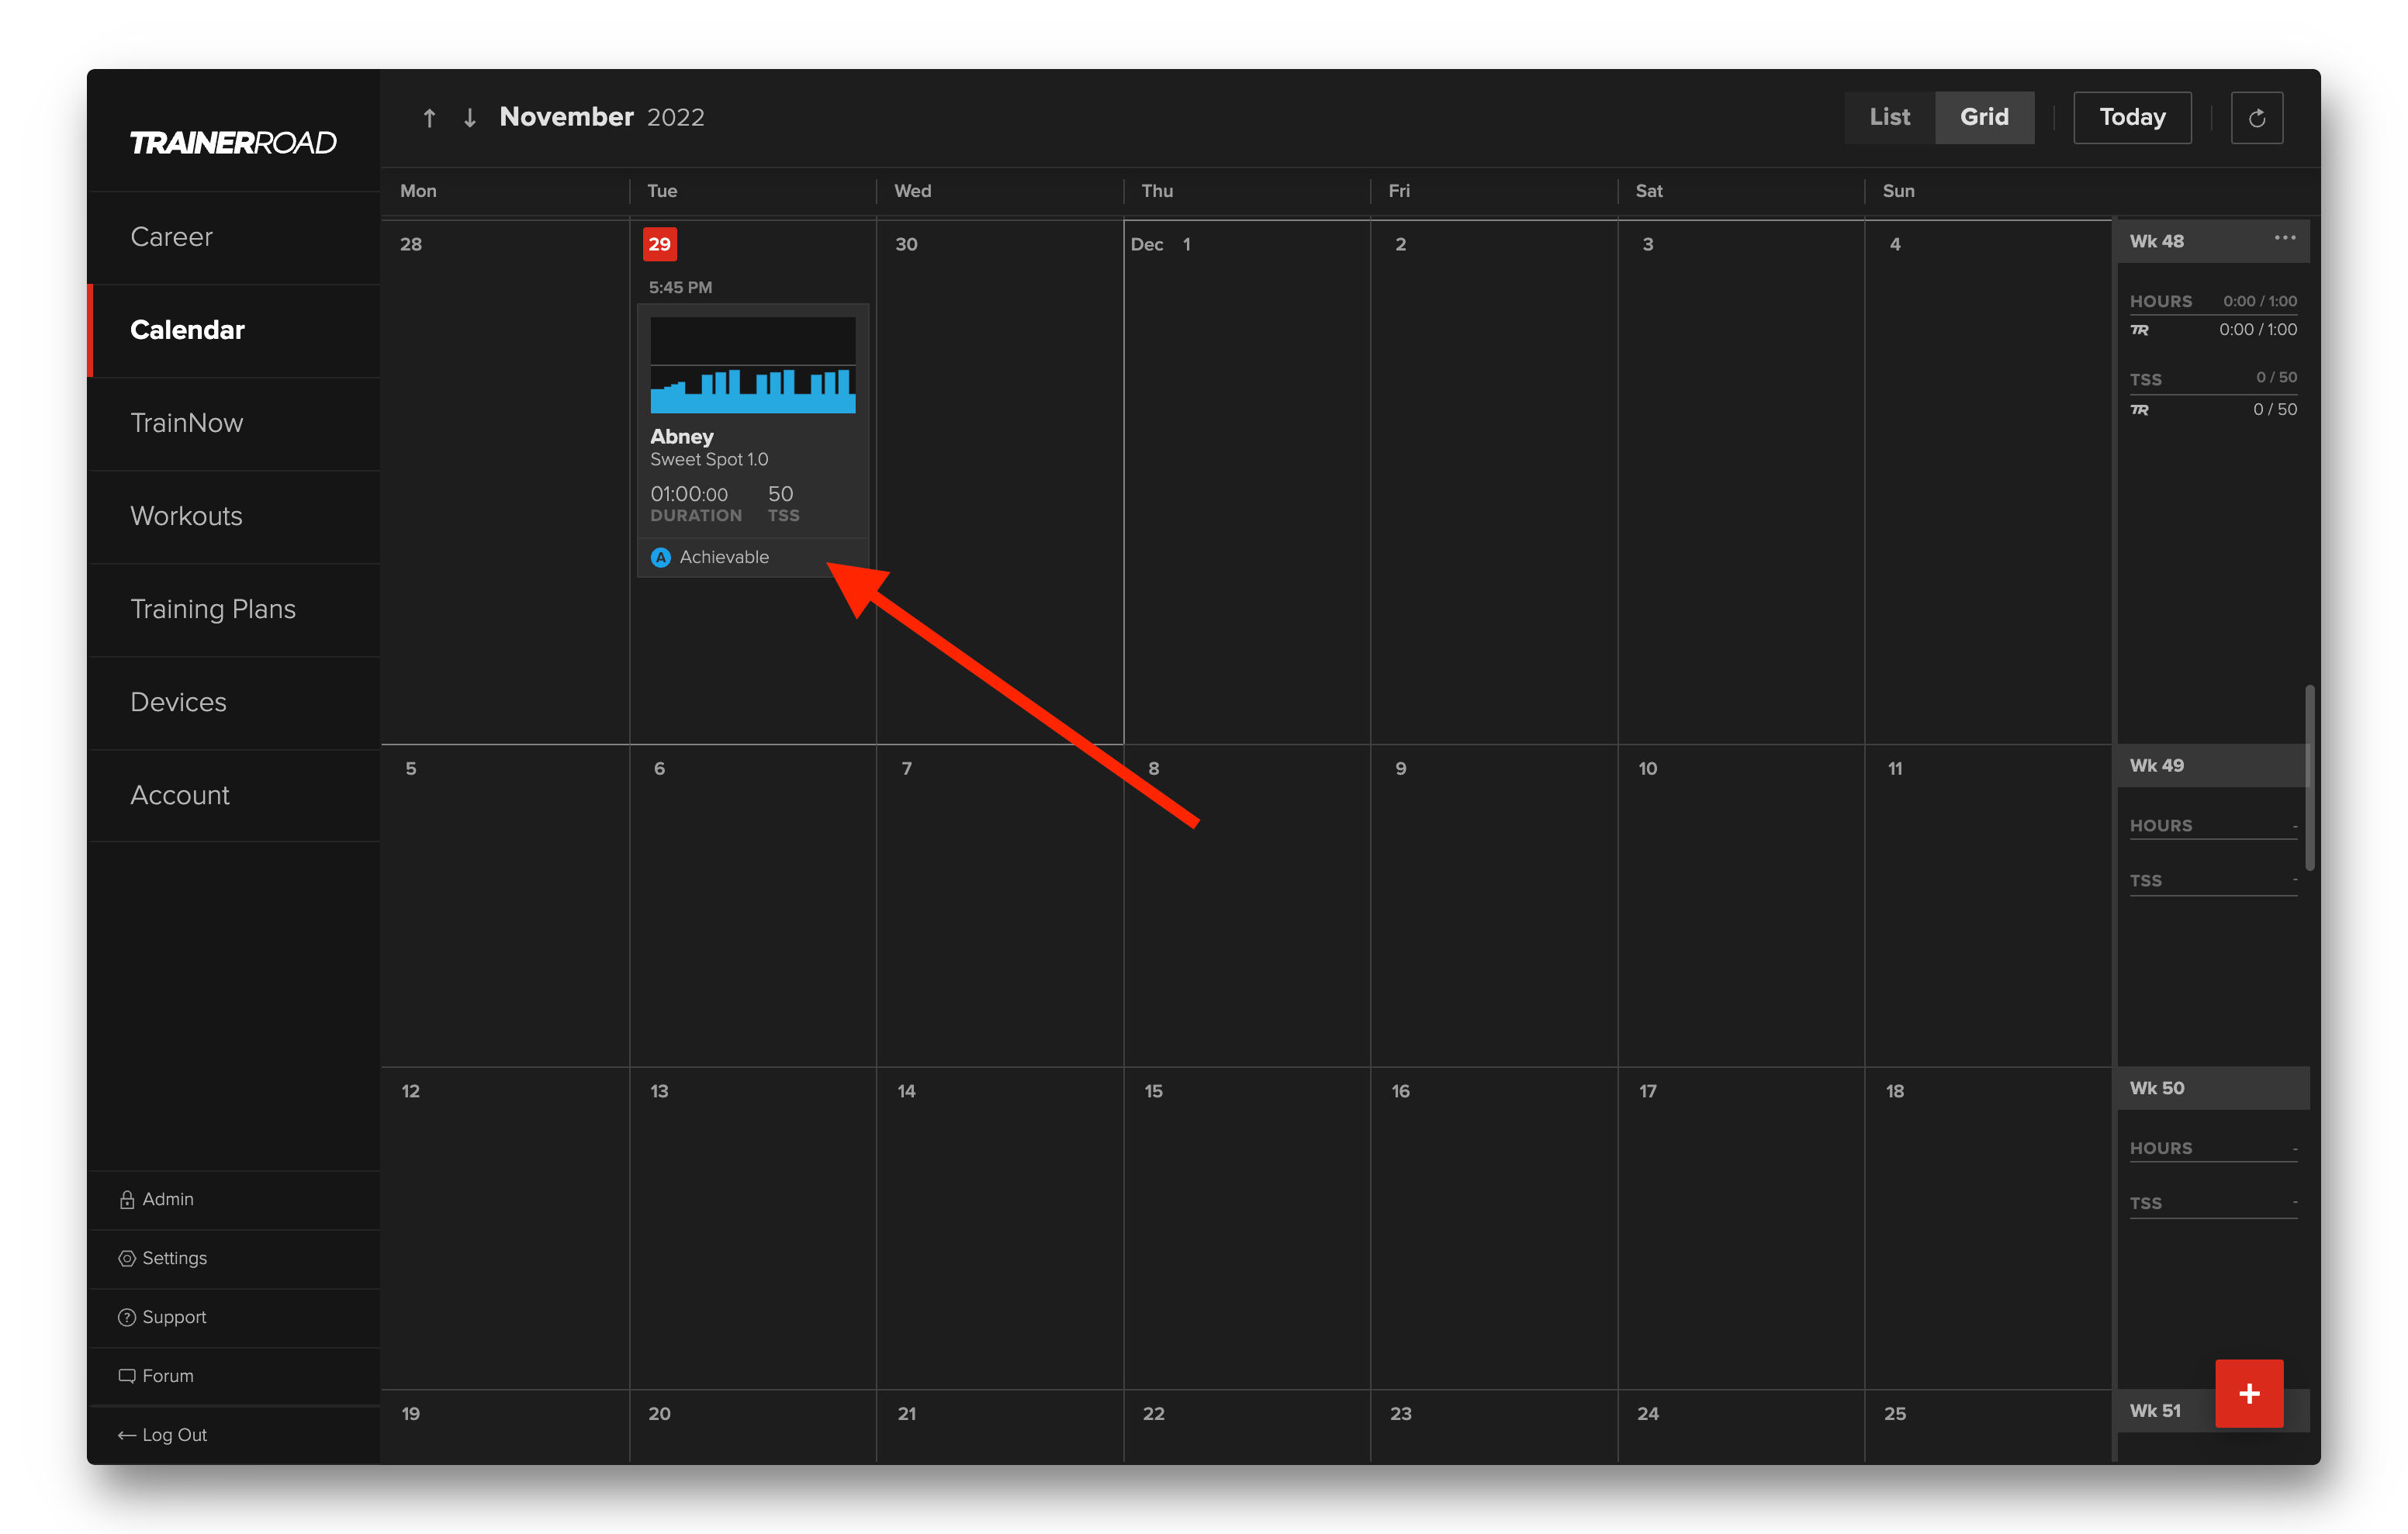
Task: Click the Achievable difficulty badge icon
Action: click(661, 557)
